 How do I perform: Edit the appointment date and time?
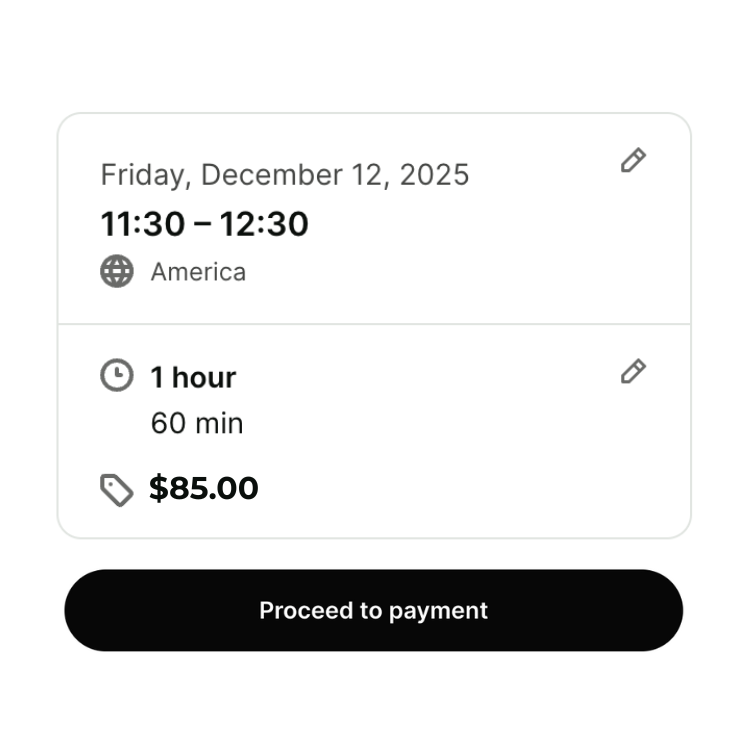(633, 160)
